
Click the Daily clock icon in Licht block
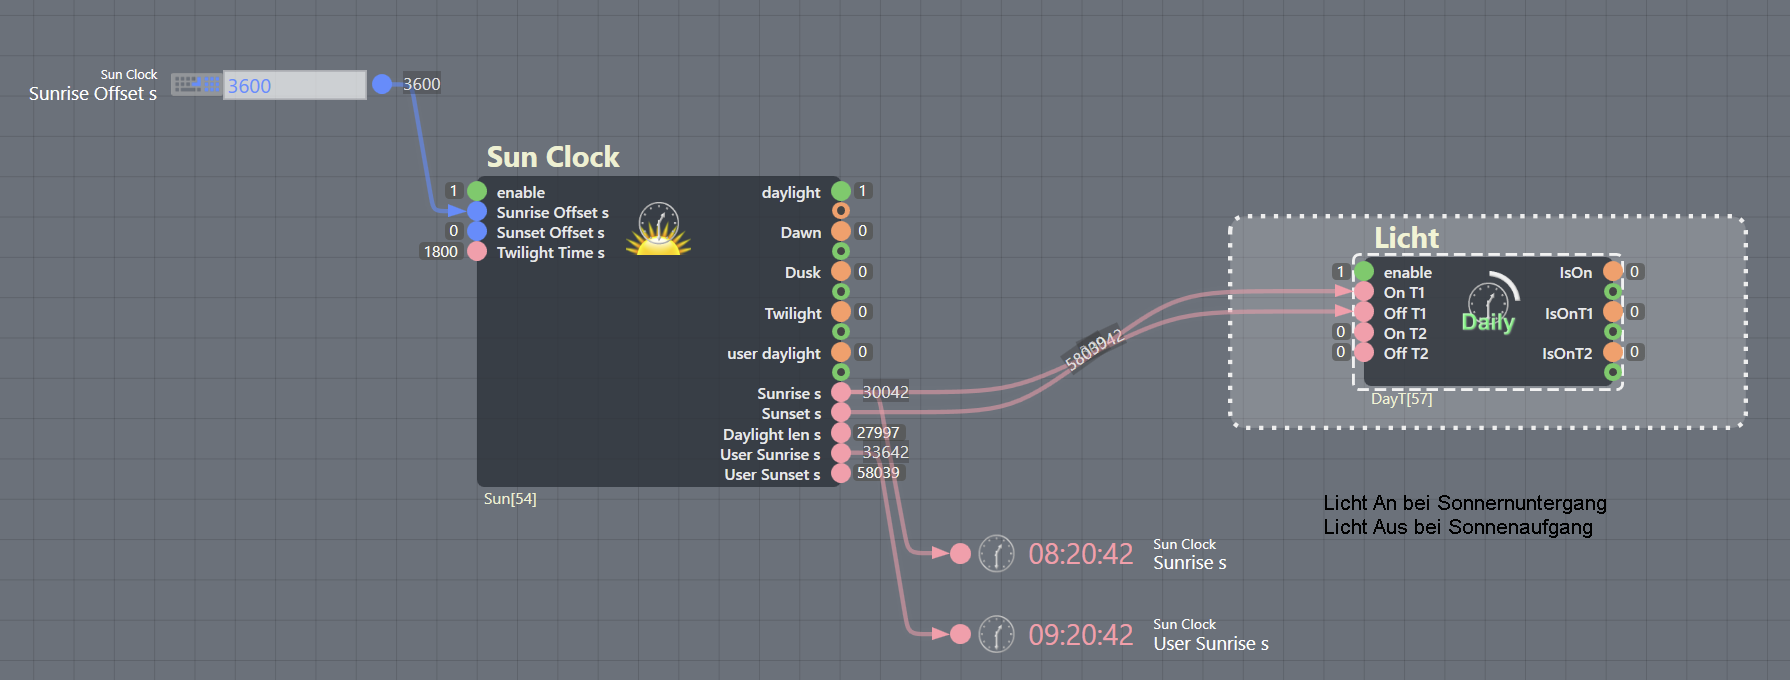[x=1489, y=303]
